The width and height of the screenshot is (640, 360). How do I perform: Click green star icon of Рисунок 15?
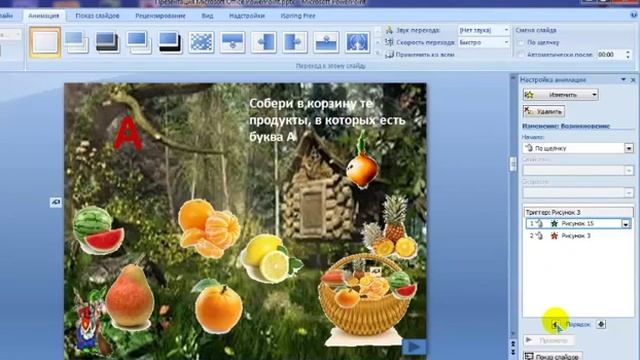[554, 224]
